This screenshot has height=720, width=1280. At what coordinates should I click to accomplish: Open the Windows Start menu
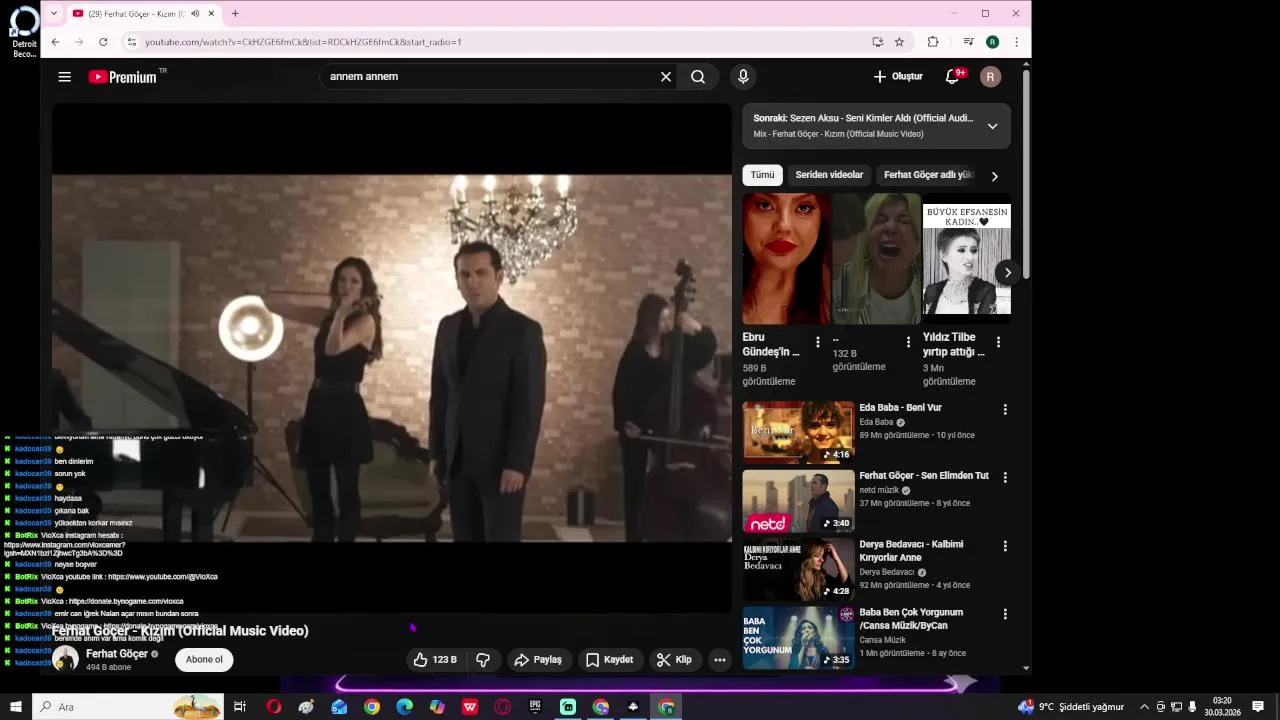[x=16, y=707]
